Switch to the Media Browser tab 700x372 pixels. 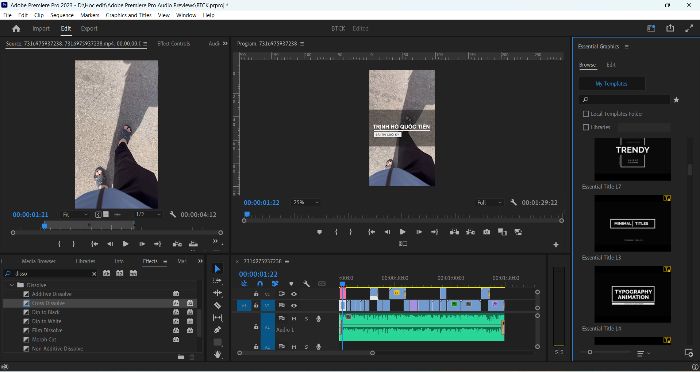(x=38, y=261)
